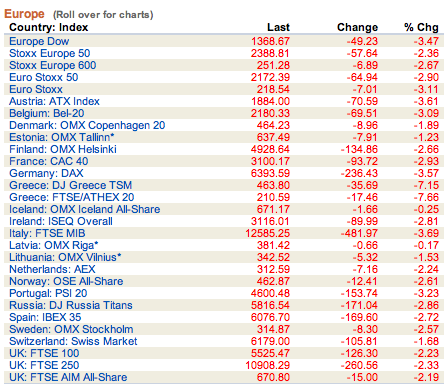The image size is (448, 390).
Task: Click the Stoxx Europe 50 link
Action: tap(50, 53)
